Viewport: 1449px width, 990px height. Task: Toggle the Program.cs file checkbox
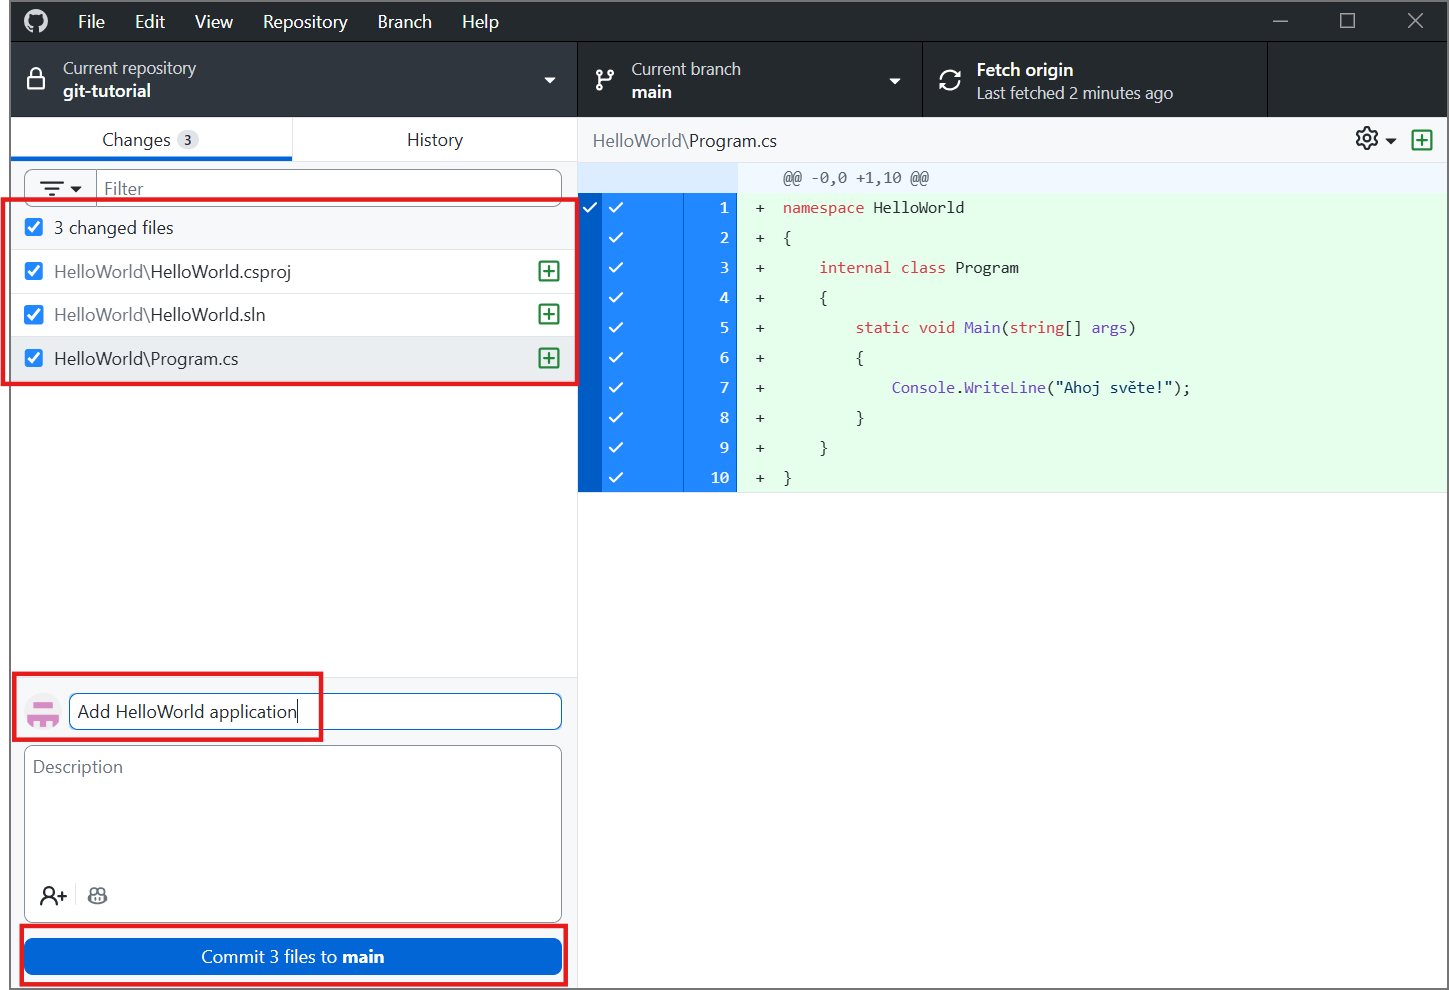tap(34, 358)
